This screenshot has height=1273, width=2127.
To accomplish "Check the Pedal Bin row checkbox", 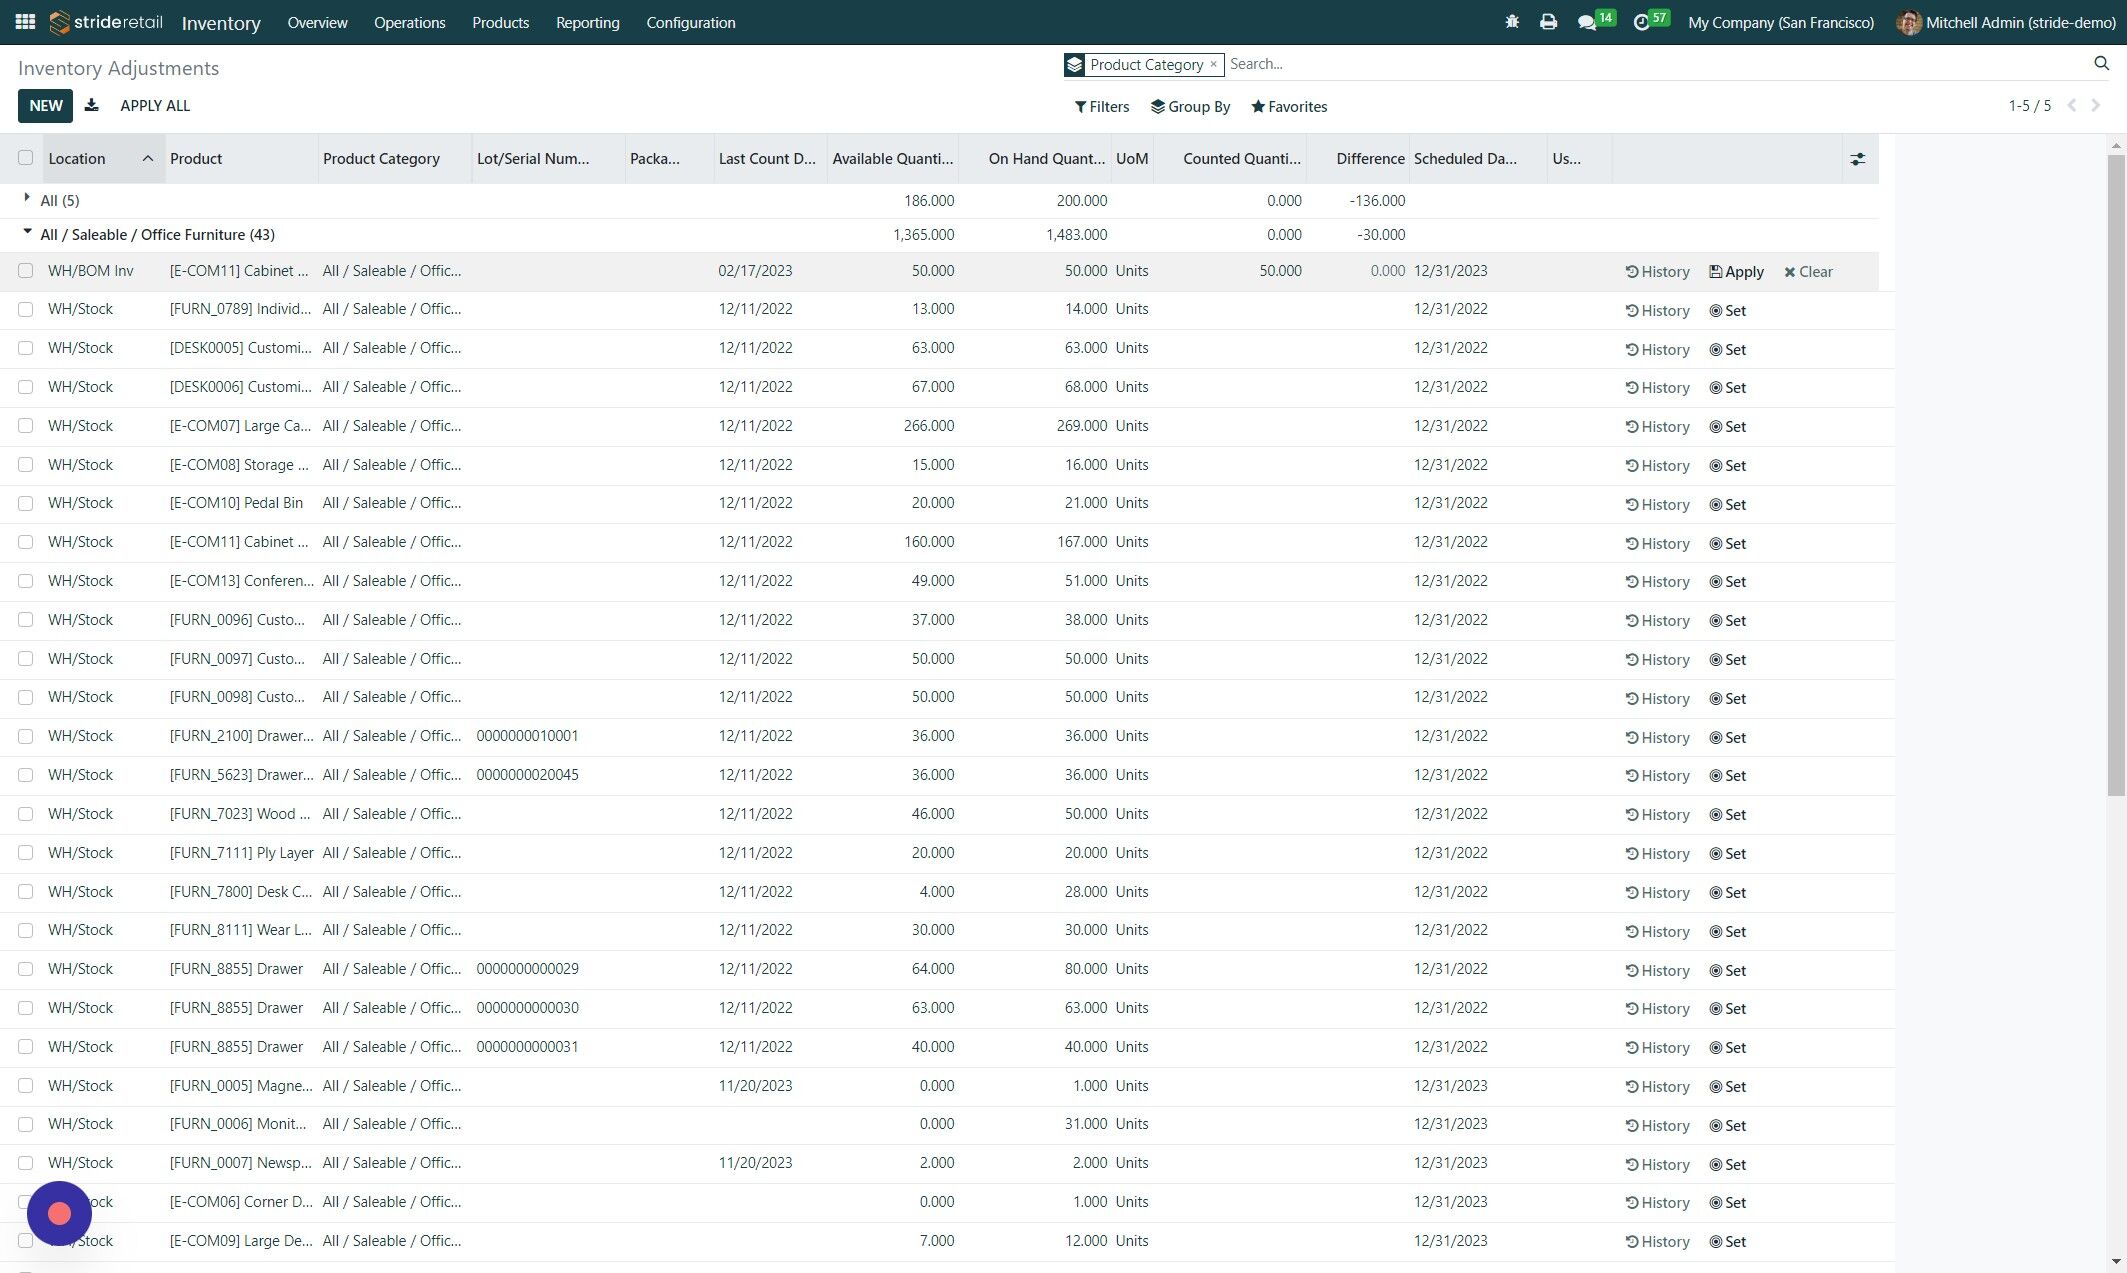I will [25, 503].
